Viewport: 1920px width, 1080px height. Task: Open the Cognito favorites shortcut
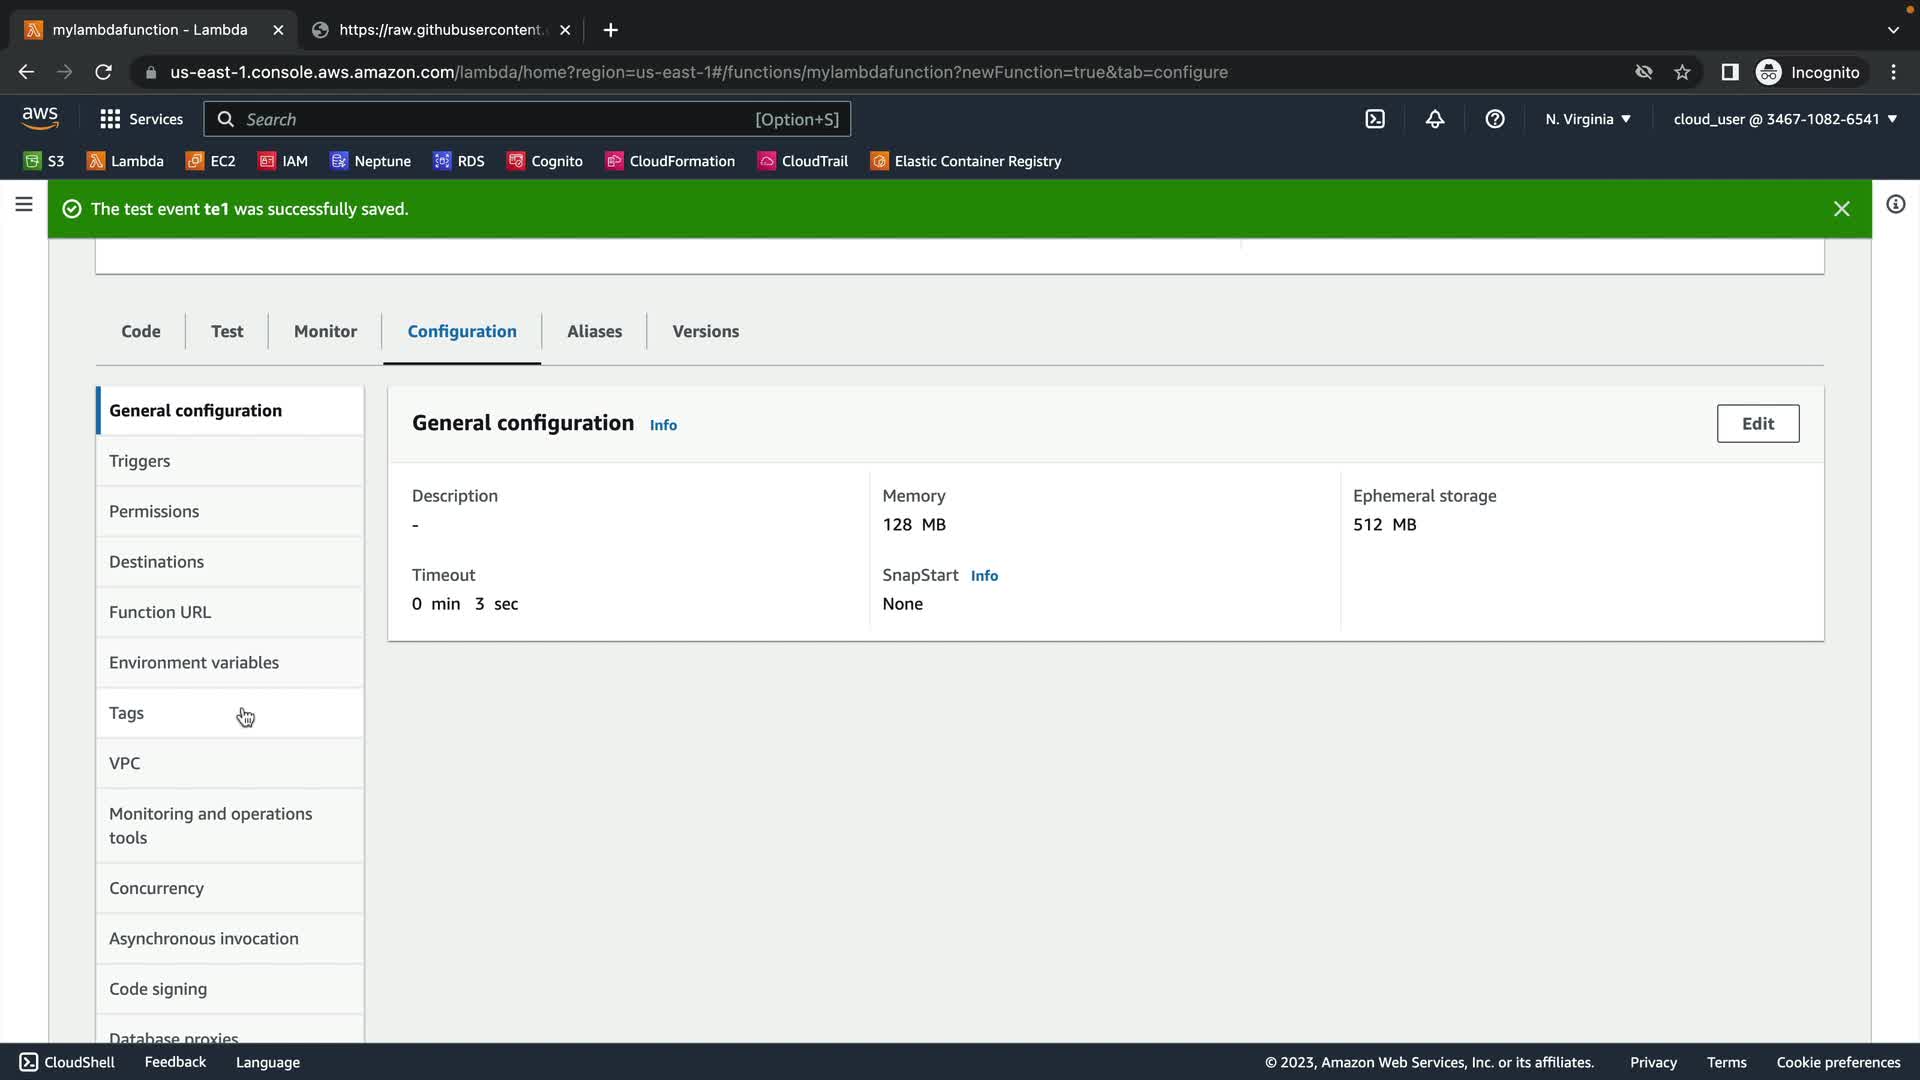coord(545,161)
